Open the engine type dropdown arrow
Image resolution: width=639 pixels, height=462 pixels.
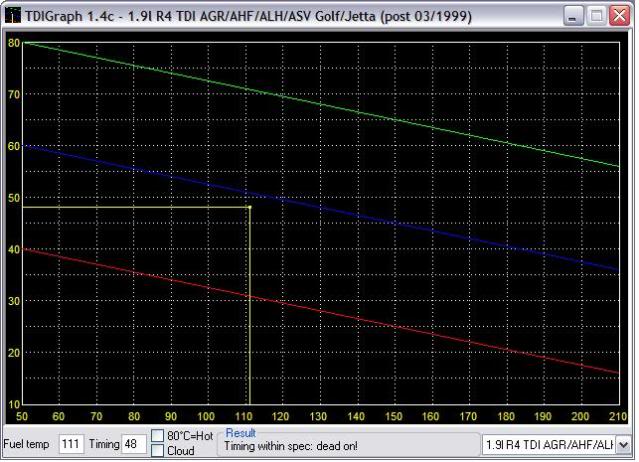(x=623, y=443)
